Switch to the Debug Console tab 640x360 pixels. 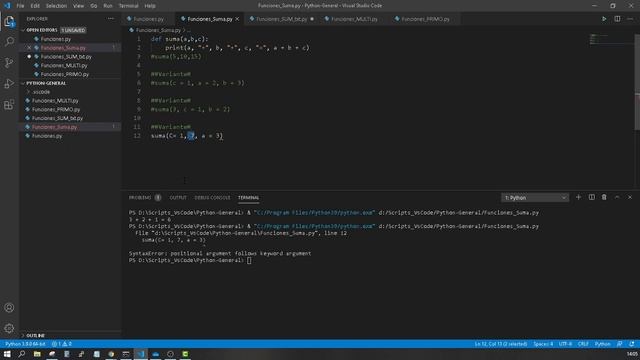point(212,198)
